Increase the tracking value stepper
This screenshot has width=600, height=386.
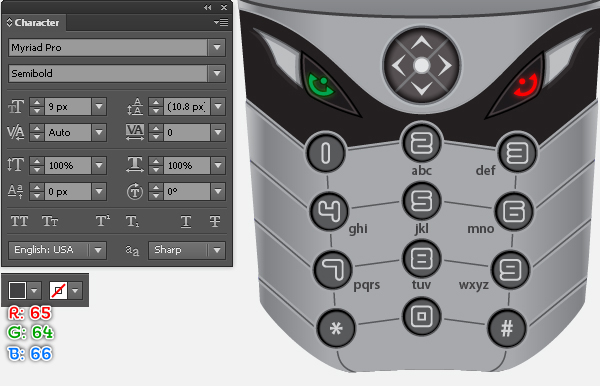tap(156, 129)
